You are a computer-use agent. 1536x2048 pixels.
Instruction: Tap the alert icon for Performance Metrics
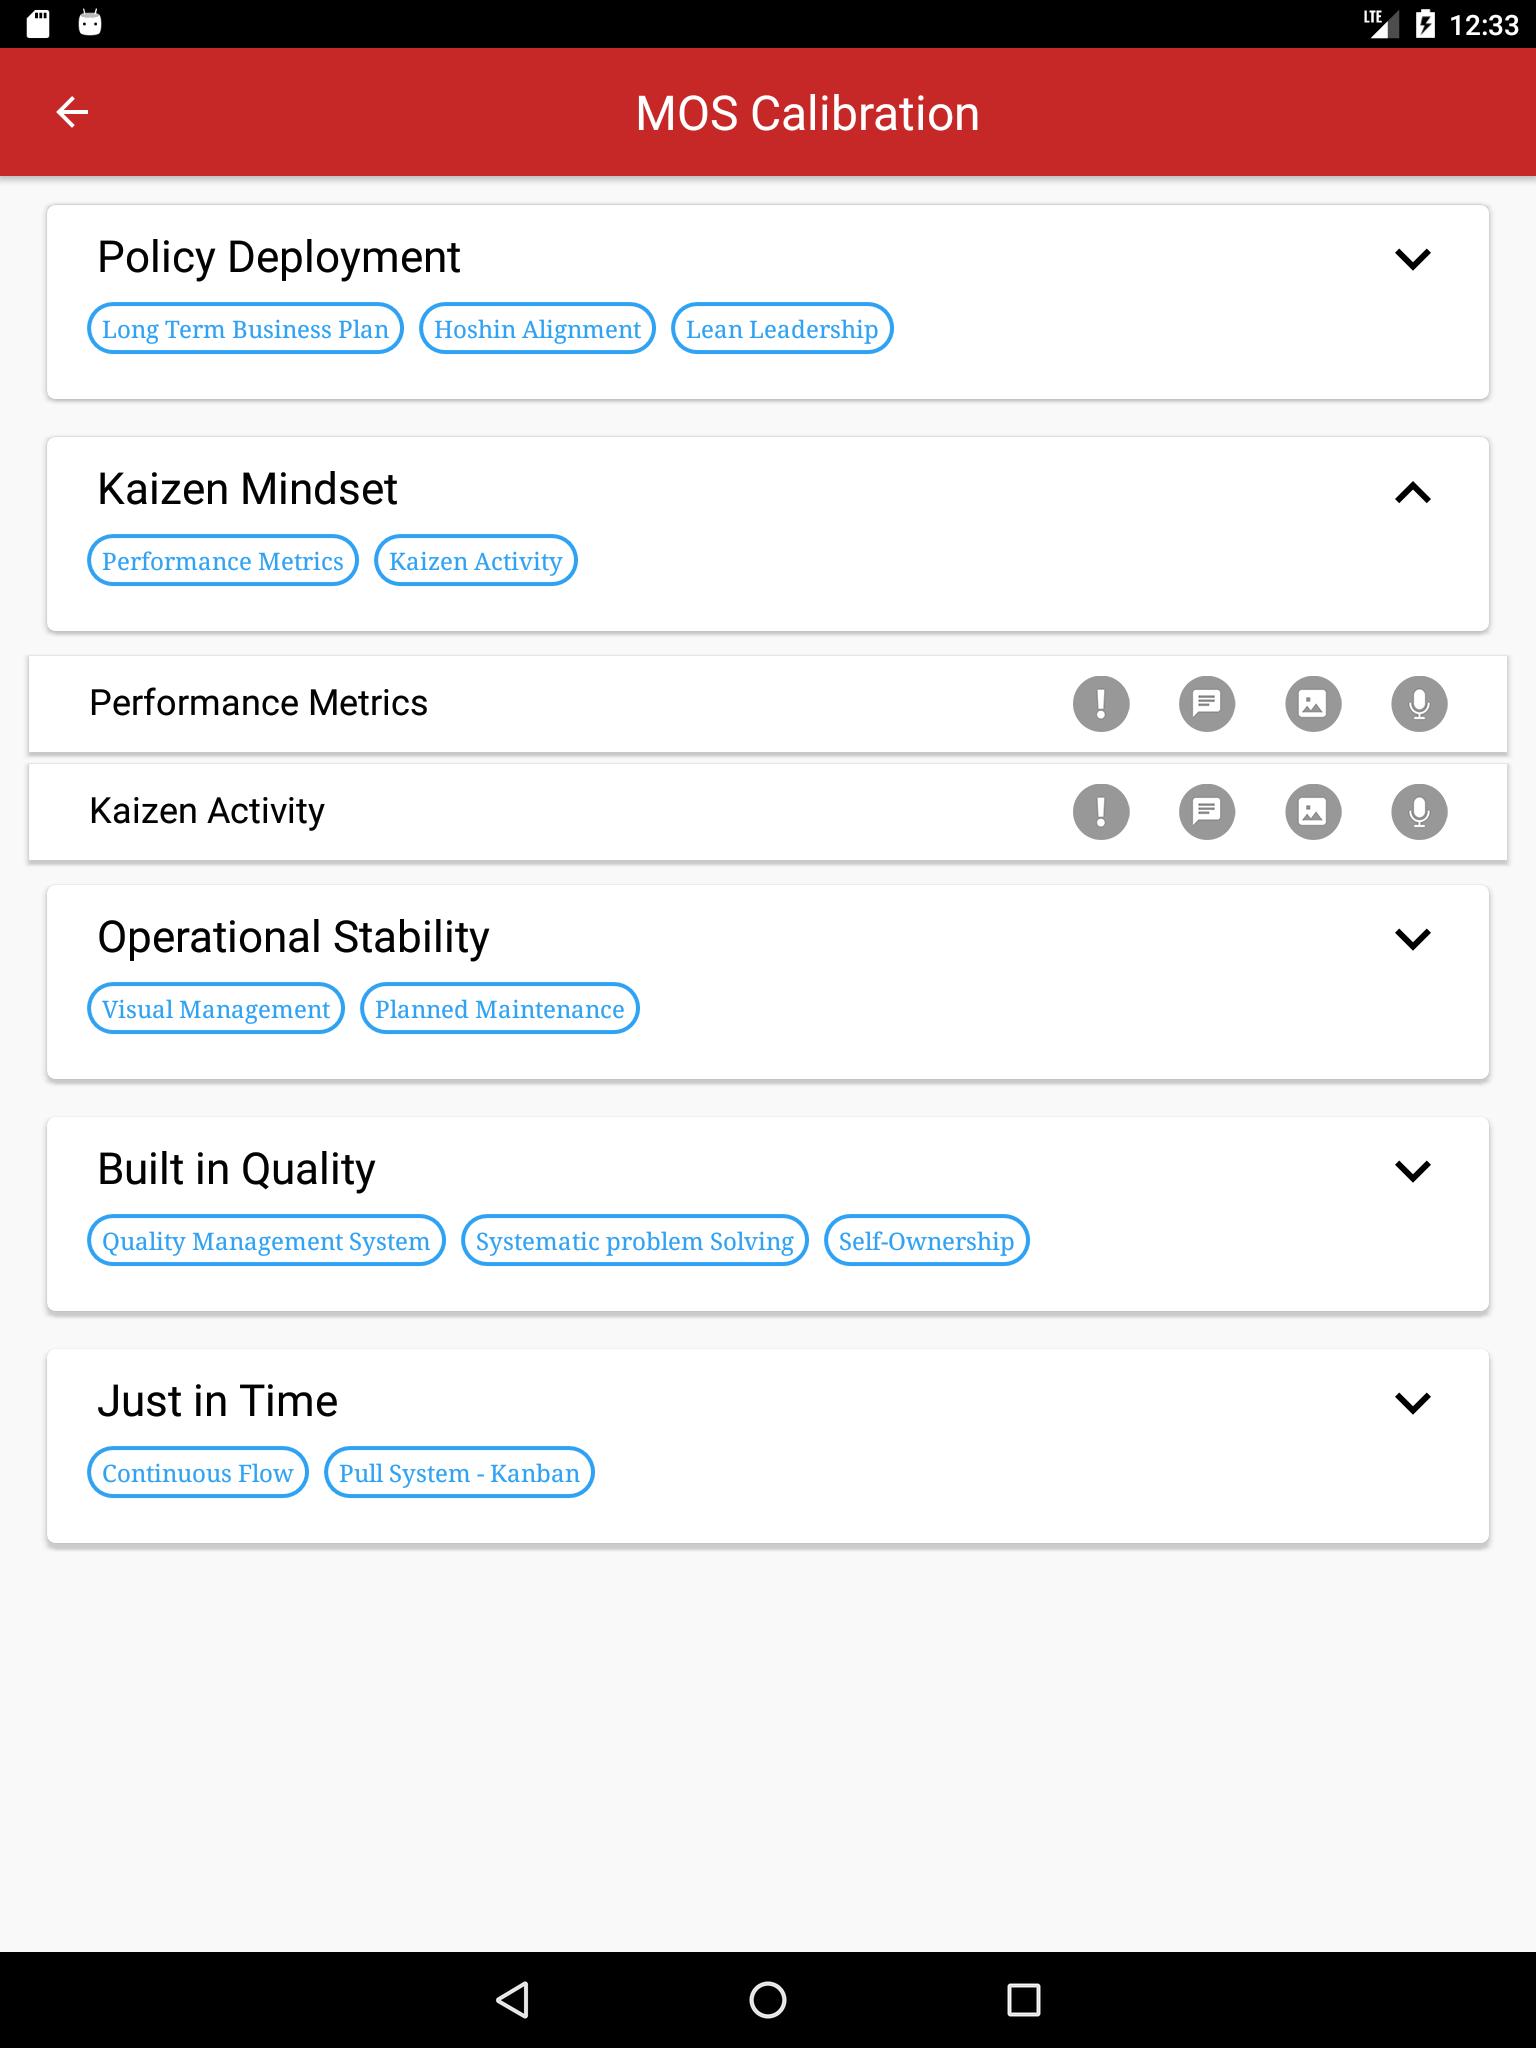point(1101,703)
